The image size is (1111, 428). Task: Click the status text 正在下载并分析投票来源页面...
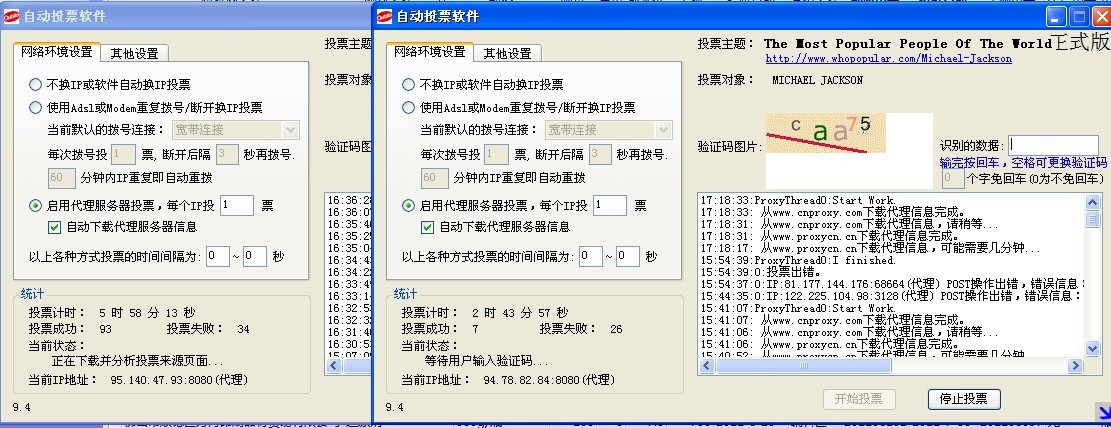[137, 361]
